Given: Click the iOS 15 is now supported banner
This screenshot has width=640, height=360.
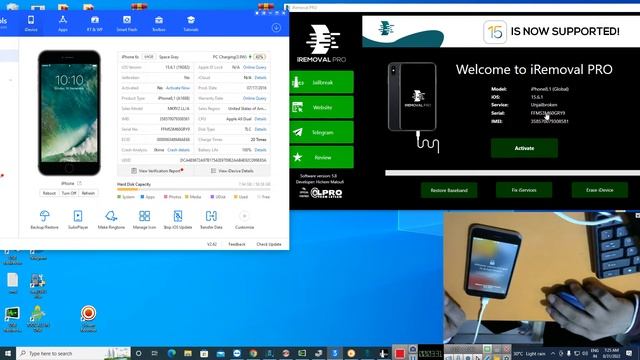Looking at the screenshot, I should pos(501,31).
